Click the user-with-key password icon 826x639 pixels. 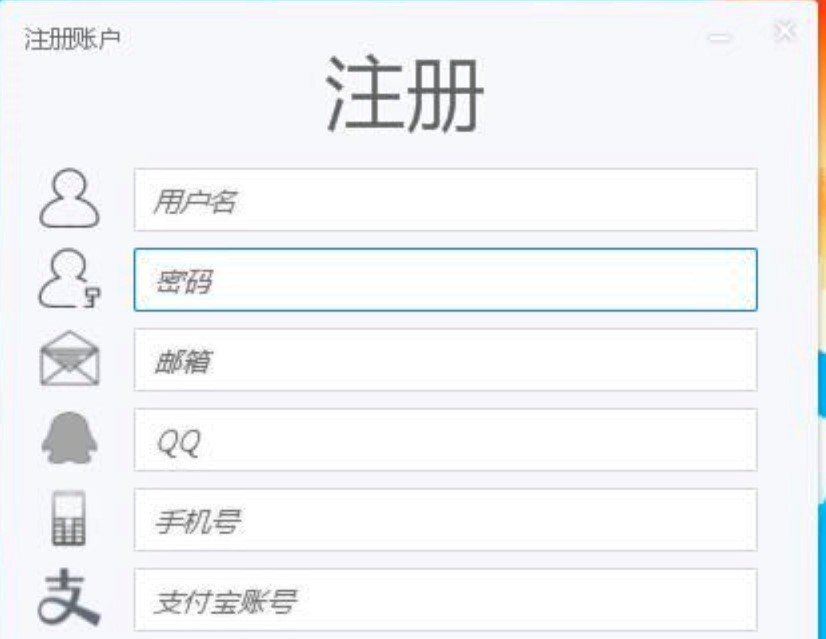click(70, 279)
